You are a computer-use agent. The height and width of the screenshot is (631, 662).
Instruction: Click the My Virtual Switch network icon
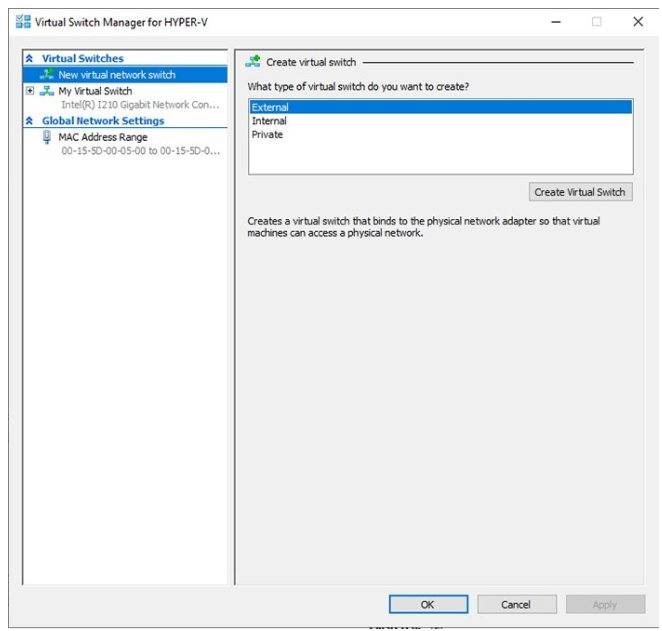tap(47, 91)
